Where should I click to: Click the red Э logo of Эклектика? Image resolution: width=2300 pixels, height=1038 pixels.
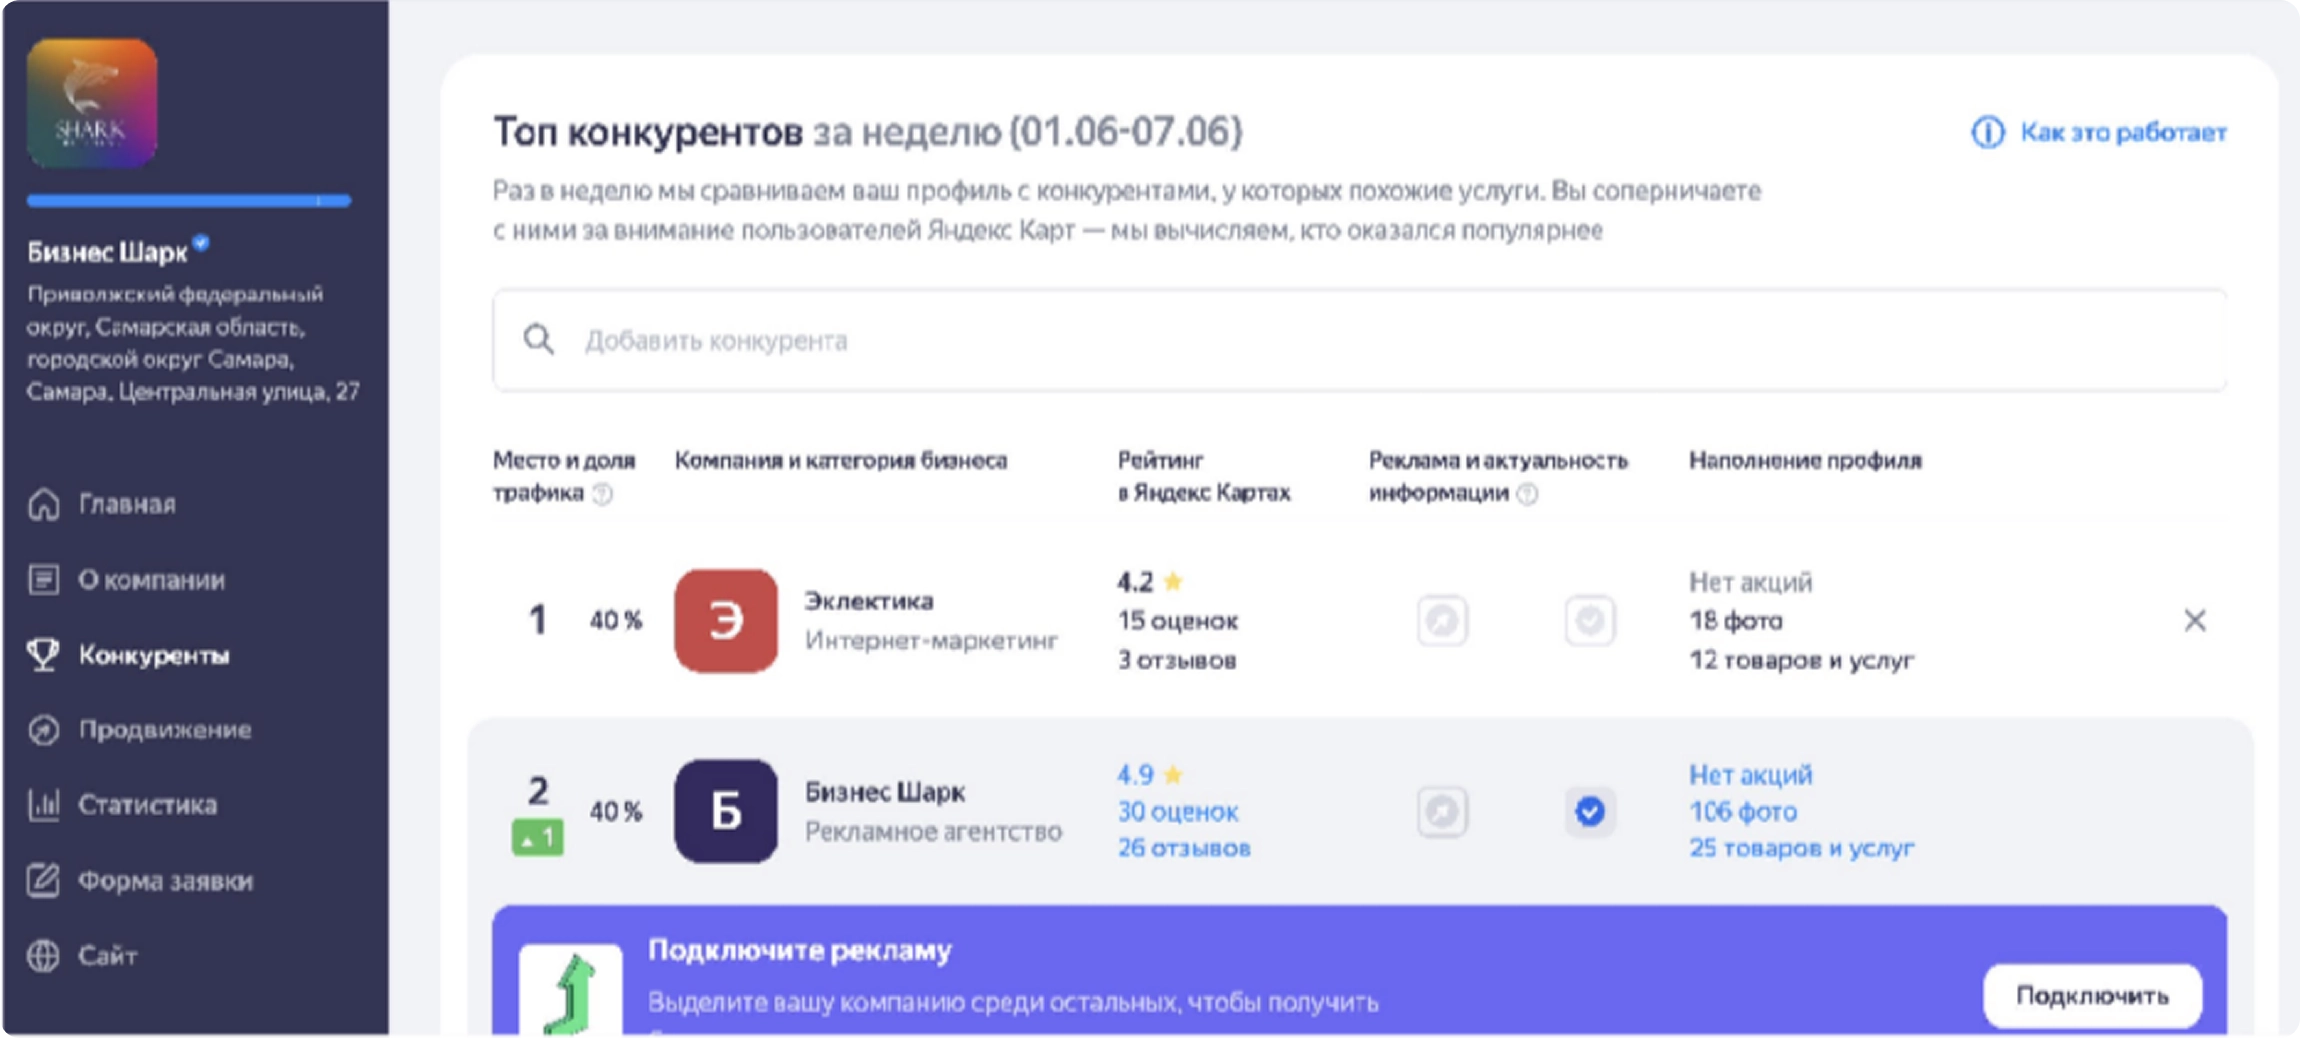[726, 621]
